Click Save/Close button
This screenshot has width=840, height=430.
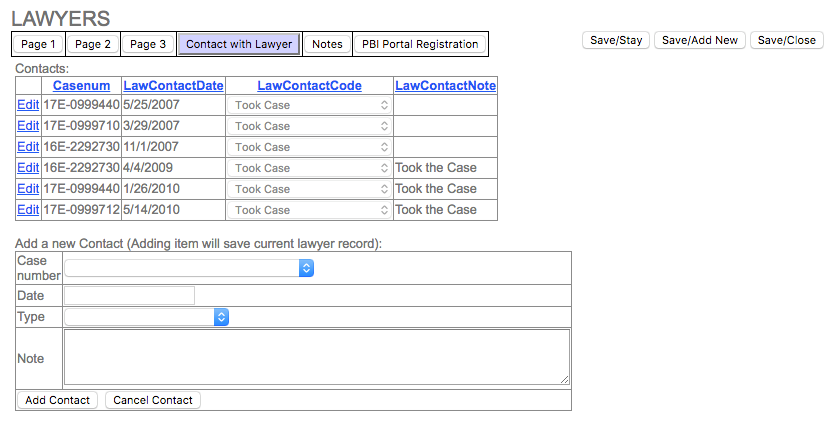click(x=786, y=40)
